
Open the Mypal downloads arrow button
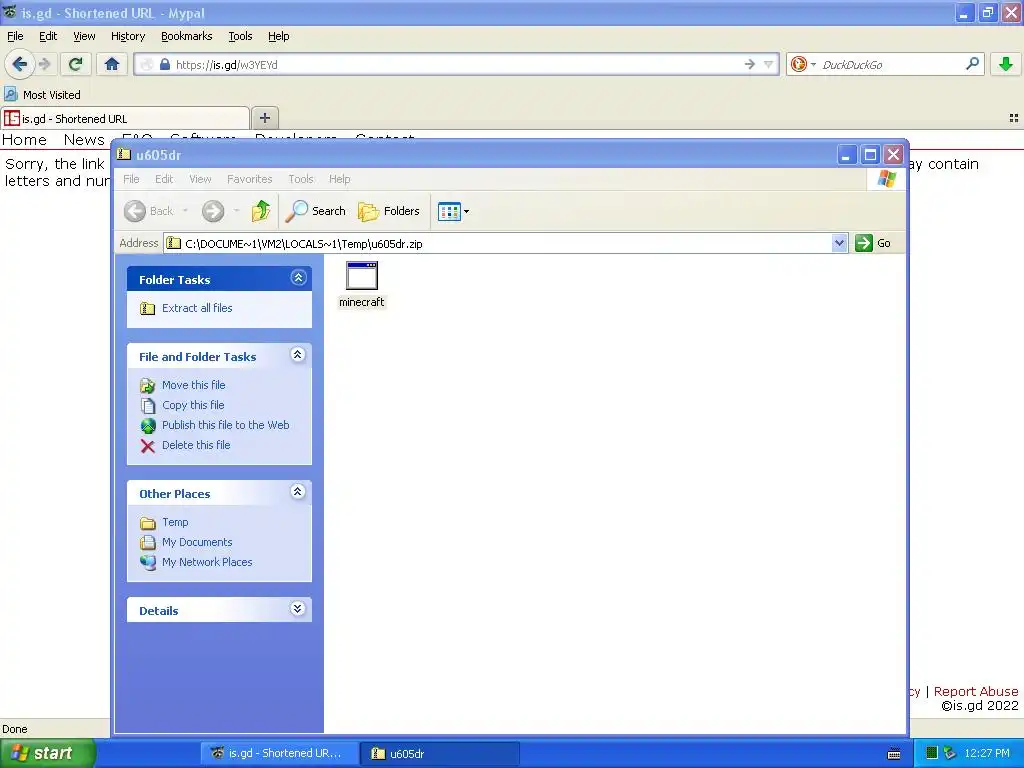[1006, 64]
